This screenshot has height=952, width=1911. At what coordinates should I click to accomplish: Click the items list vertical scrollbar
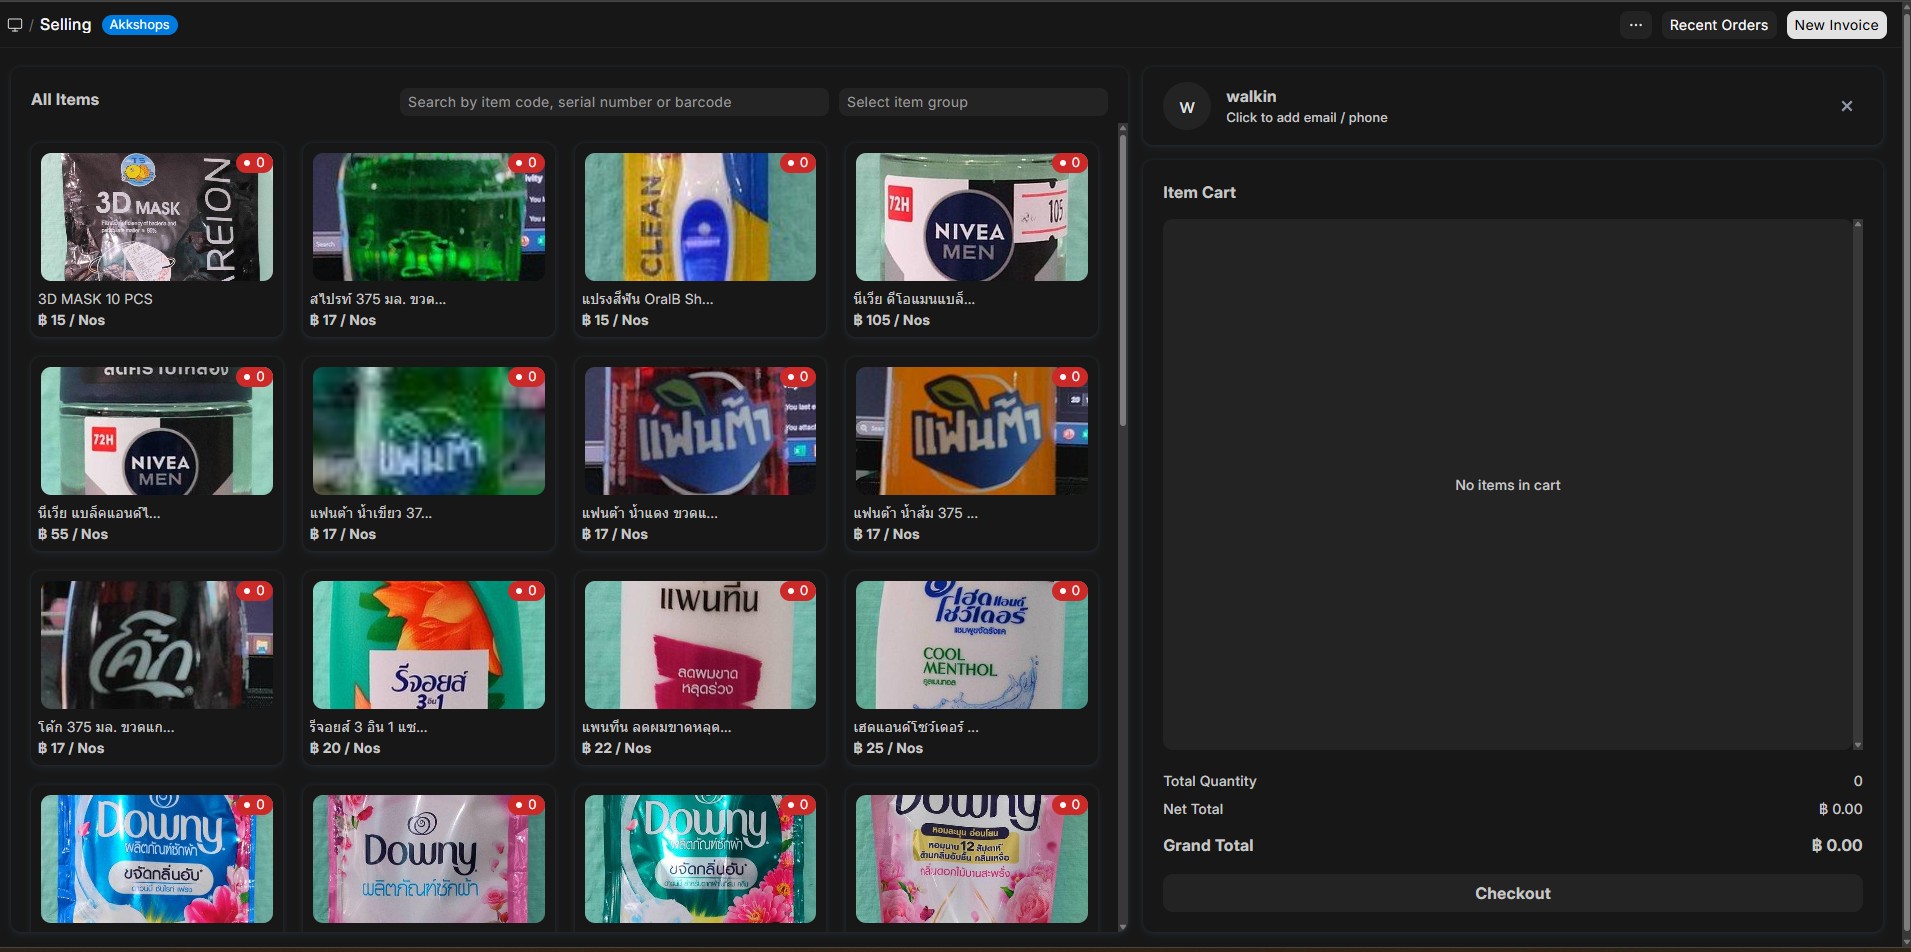[1122, 280]
